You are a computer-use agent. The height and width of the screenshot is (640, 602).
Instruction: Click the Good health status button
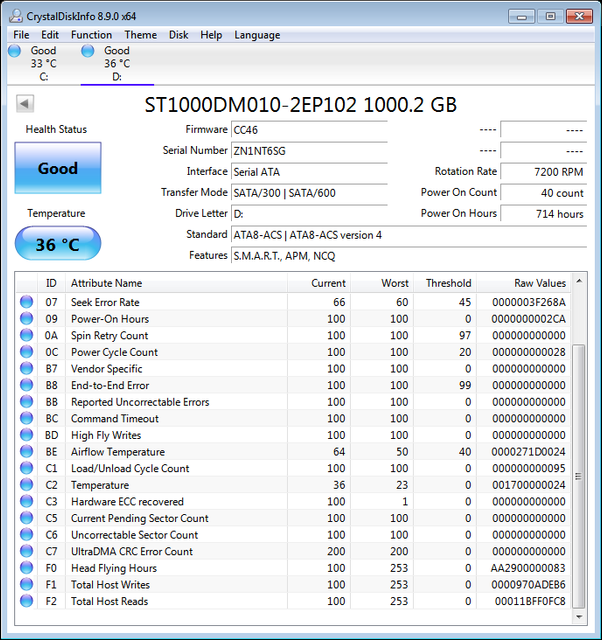[x=58, y=168]
